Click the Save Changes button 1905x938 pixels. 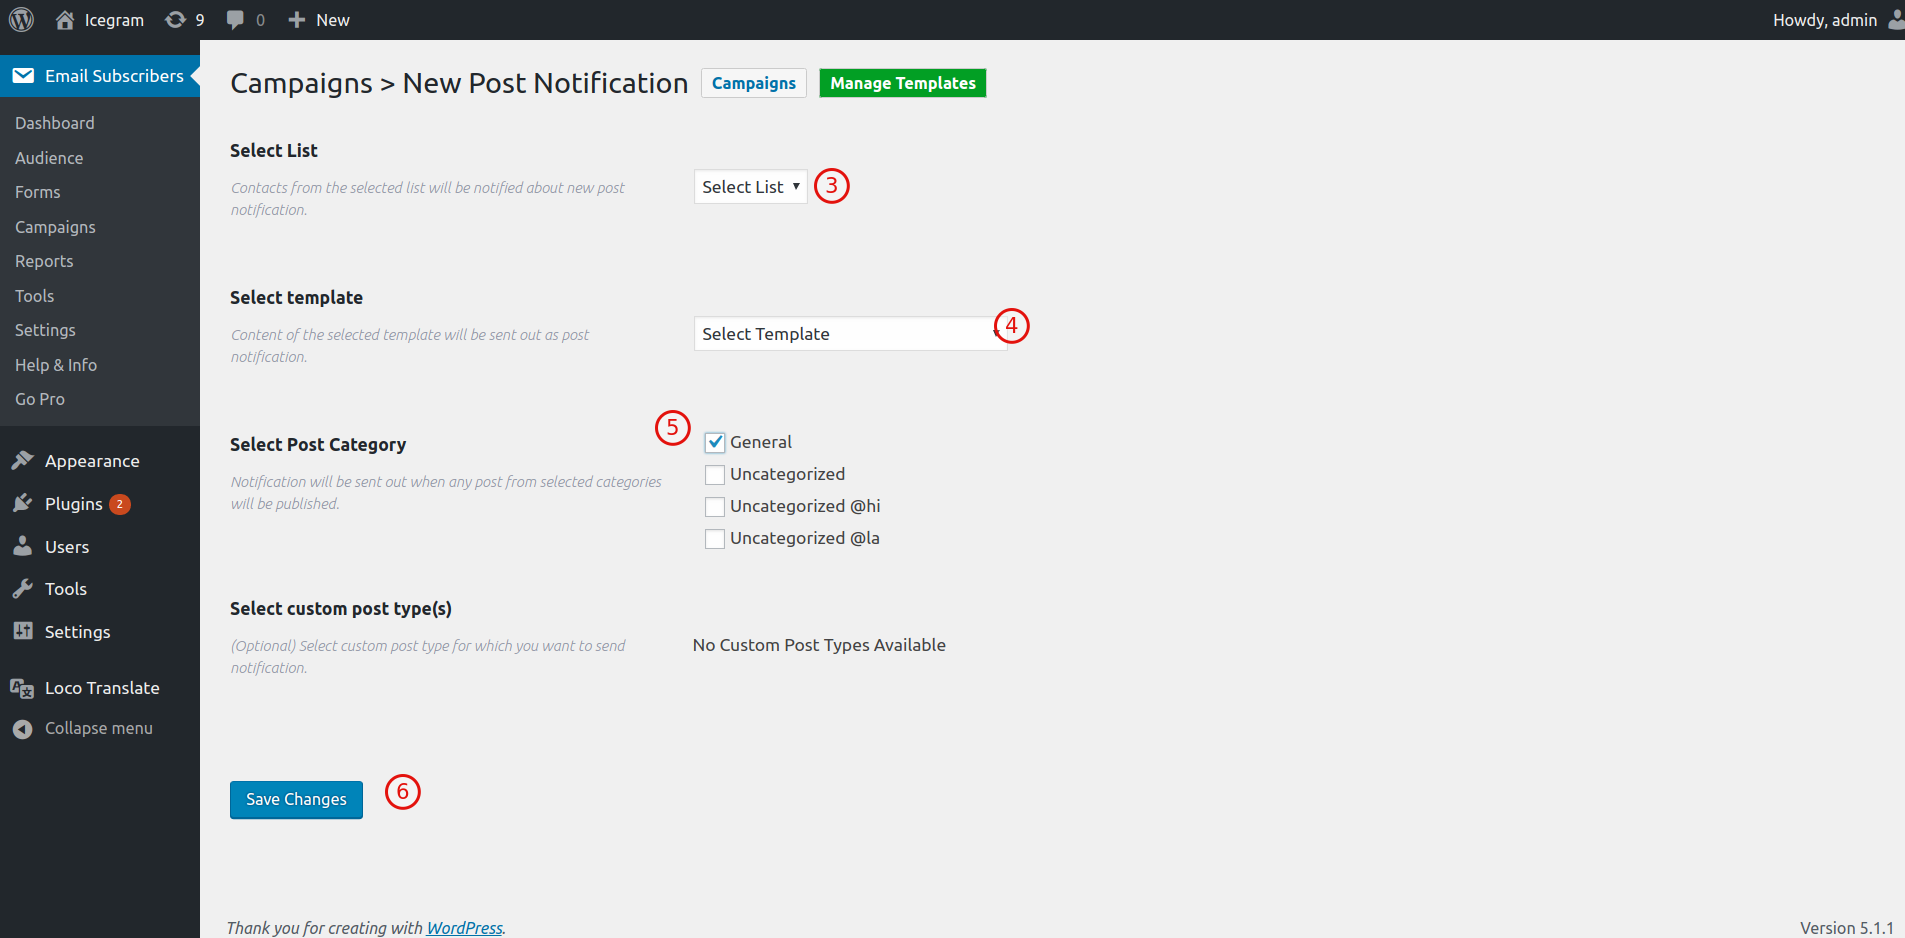[296, 799]
